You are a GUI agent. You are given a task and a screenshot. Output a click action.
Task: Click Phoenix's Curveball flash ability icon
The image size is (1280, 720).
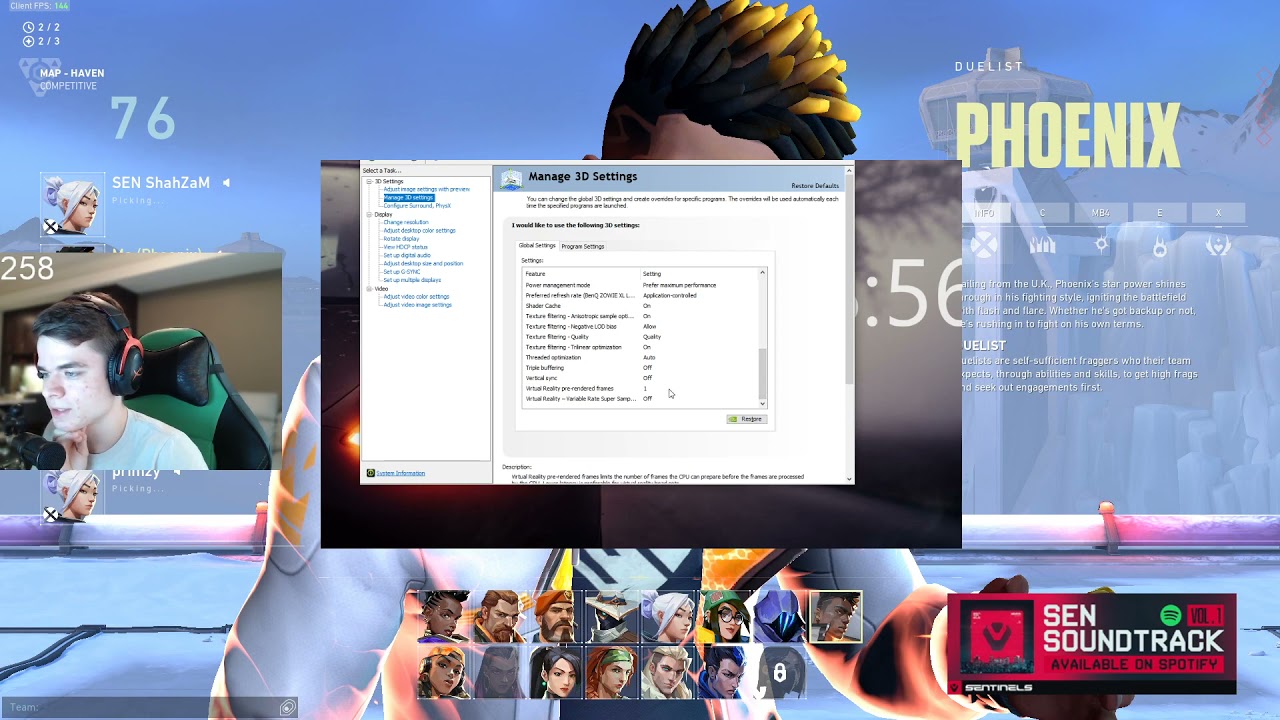pos(1101,245)
